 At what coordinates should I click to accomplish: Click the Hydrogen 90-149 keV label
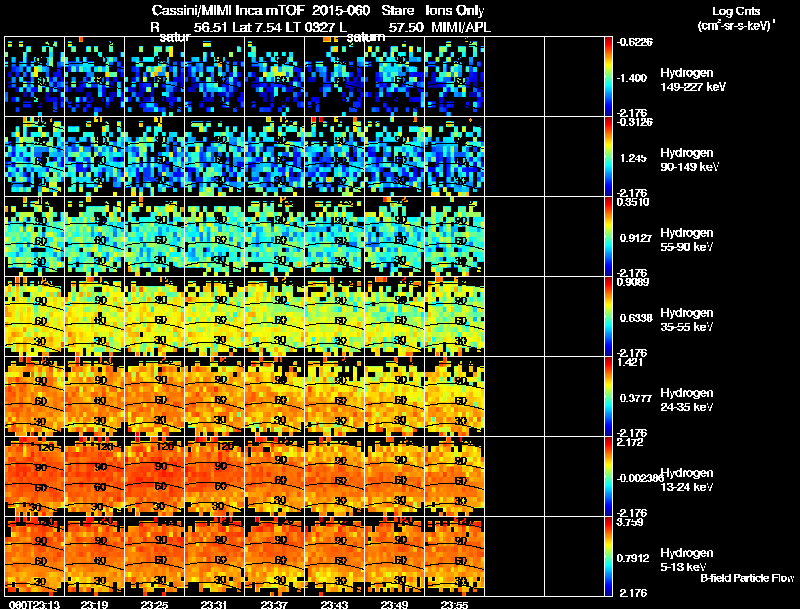click(689, 160)
